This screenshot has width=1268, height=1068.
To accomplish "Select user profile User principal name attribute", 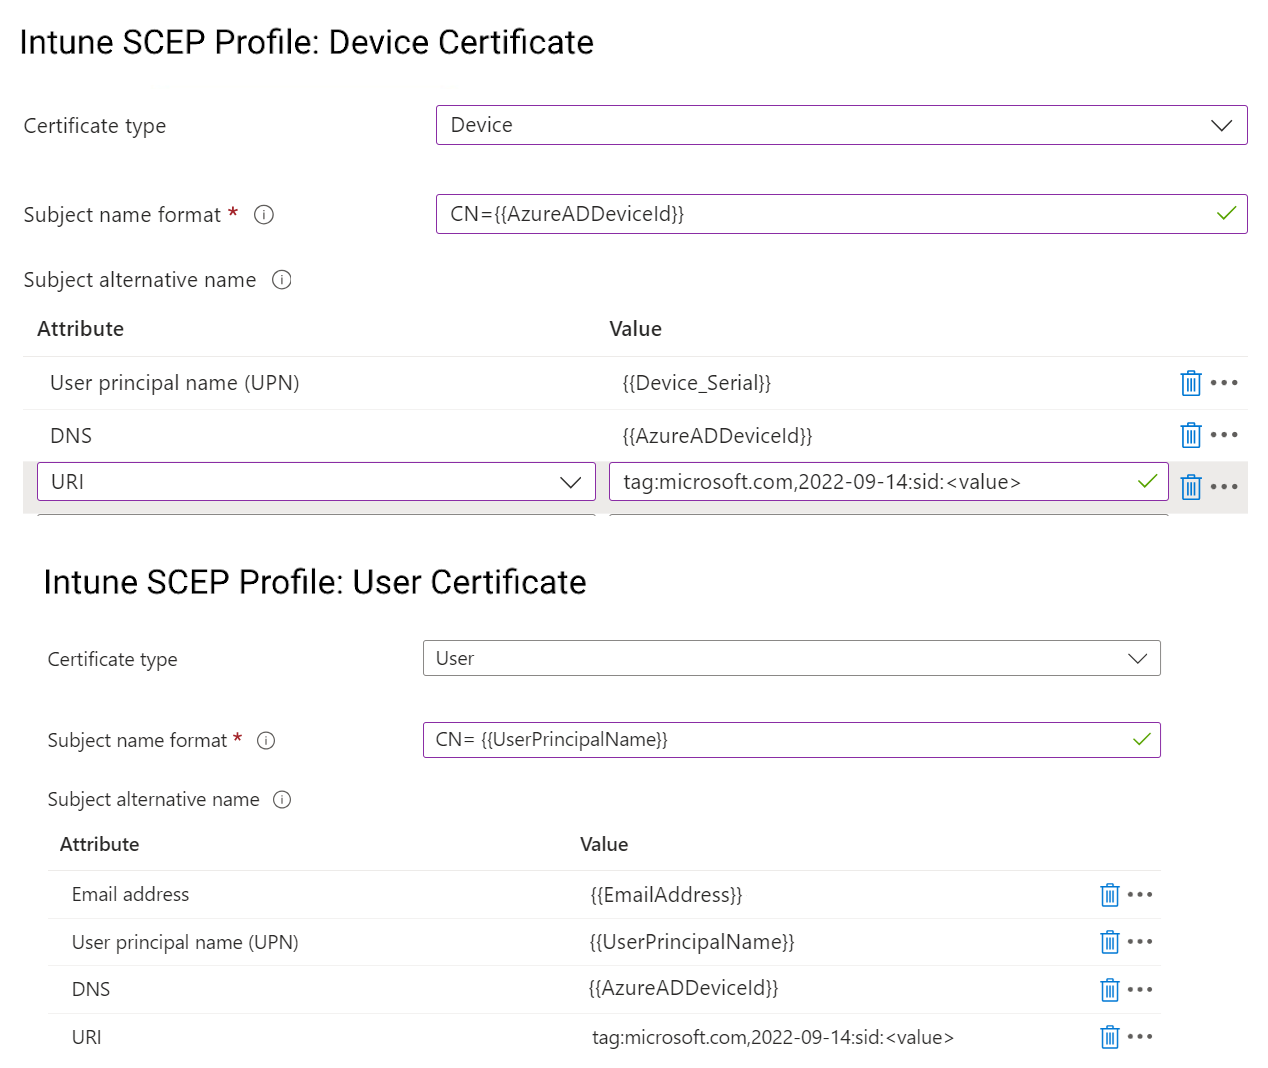I will tap(185, 942).
